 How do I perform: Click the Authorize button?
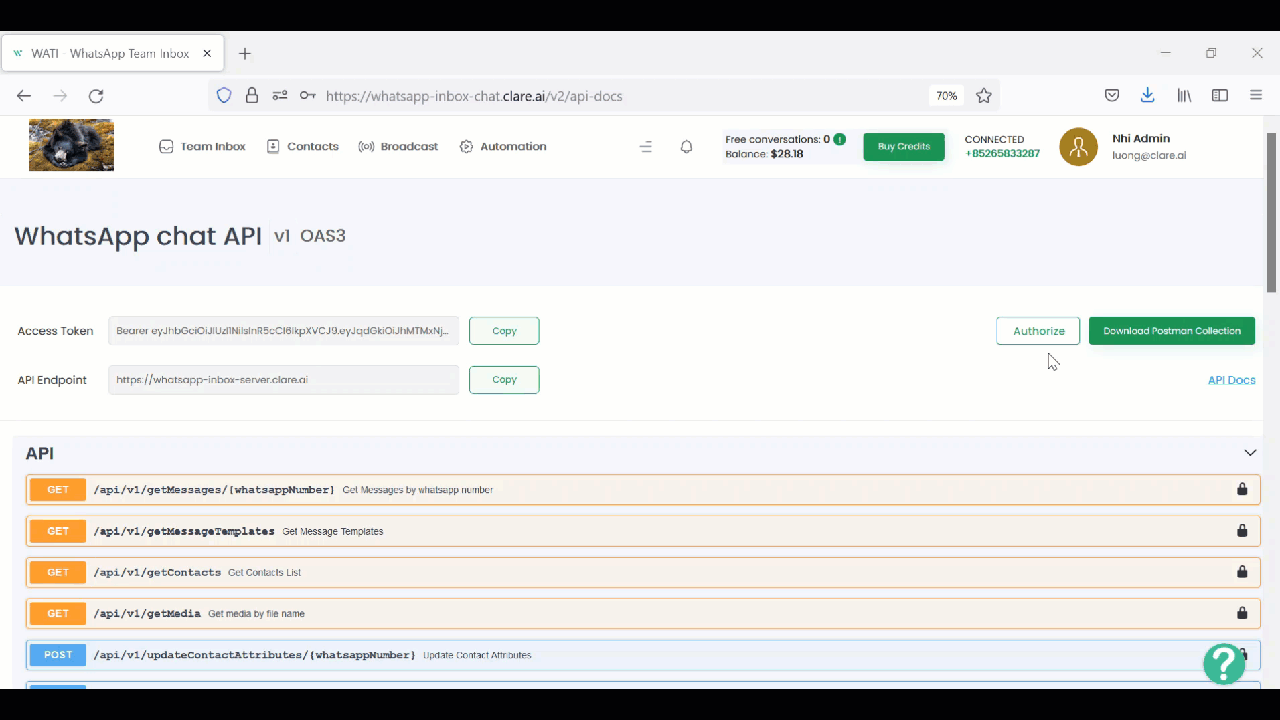1038,331
